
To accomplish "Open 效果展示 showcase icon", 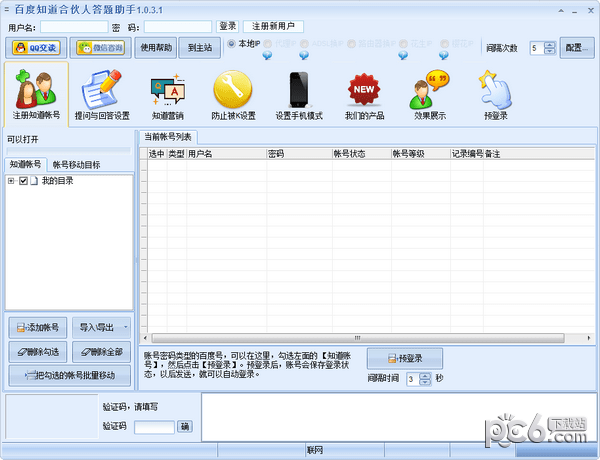I will pos(430,94).
